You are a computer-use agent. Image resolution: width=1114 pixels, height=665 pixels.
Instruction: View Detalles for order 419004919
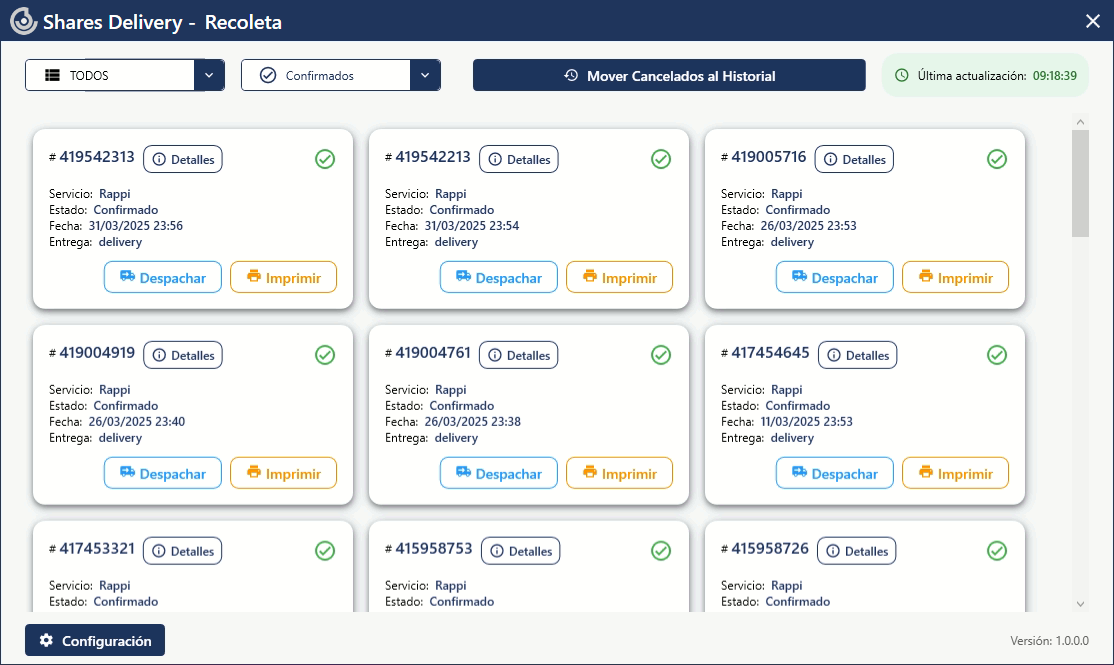click(x=183, y=355)
